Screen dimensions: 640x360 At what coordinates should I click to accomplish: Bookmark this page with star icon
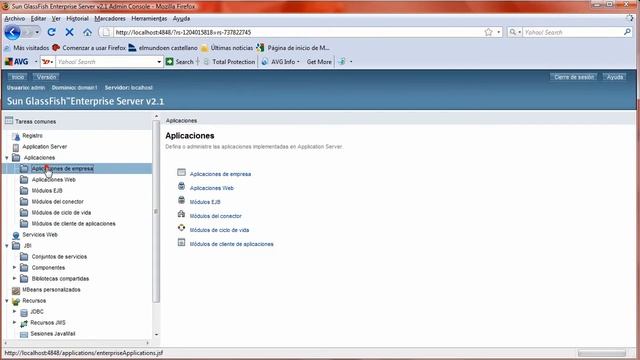(488, 32)
